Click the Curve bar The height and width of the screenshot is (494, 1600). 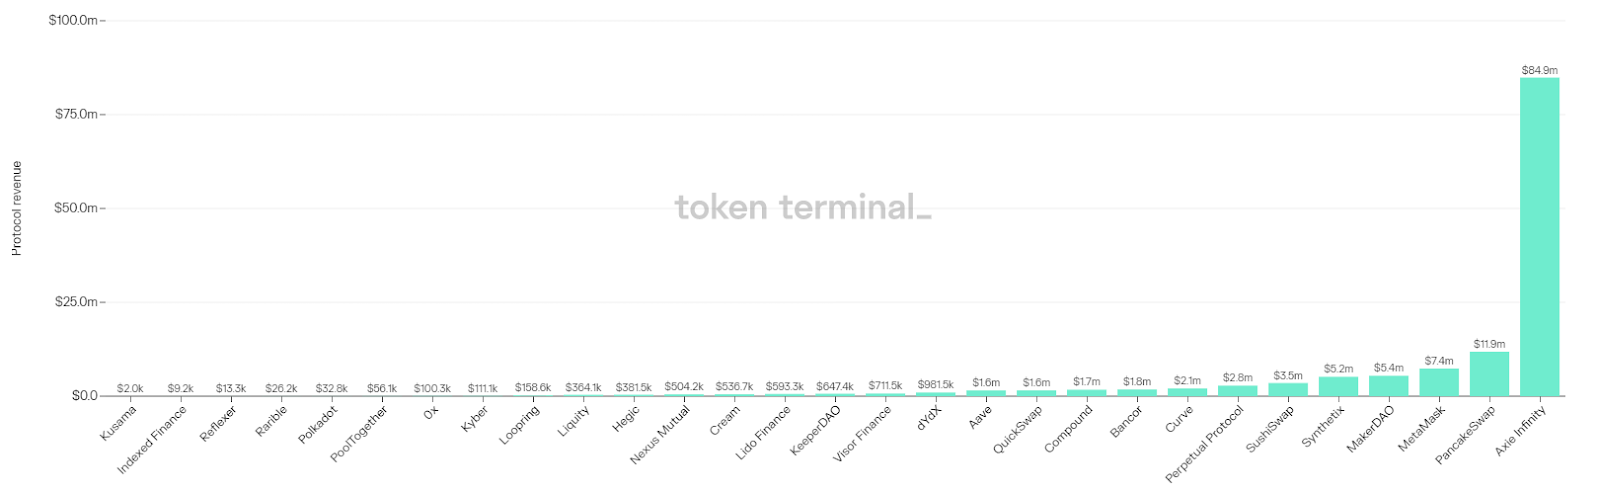[x=1187, y=392]
